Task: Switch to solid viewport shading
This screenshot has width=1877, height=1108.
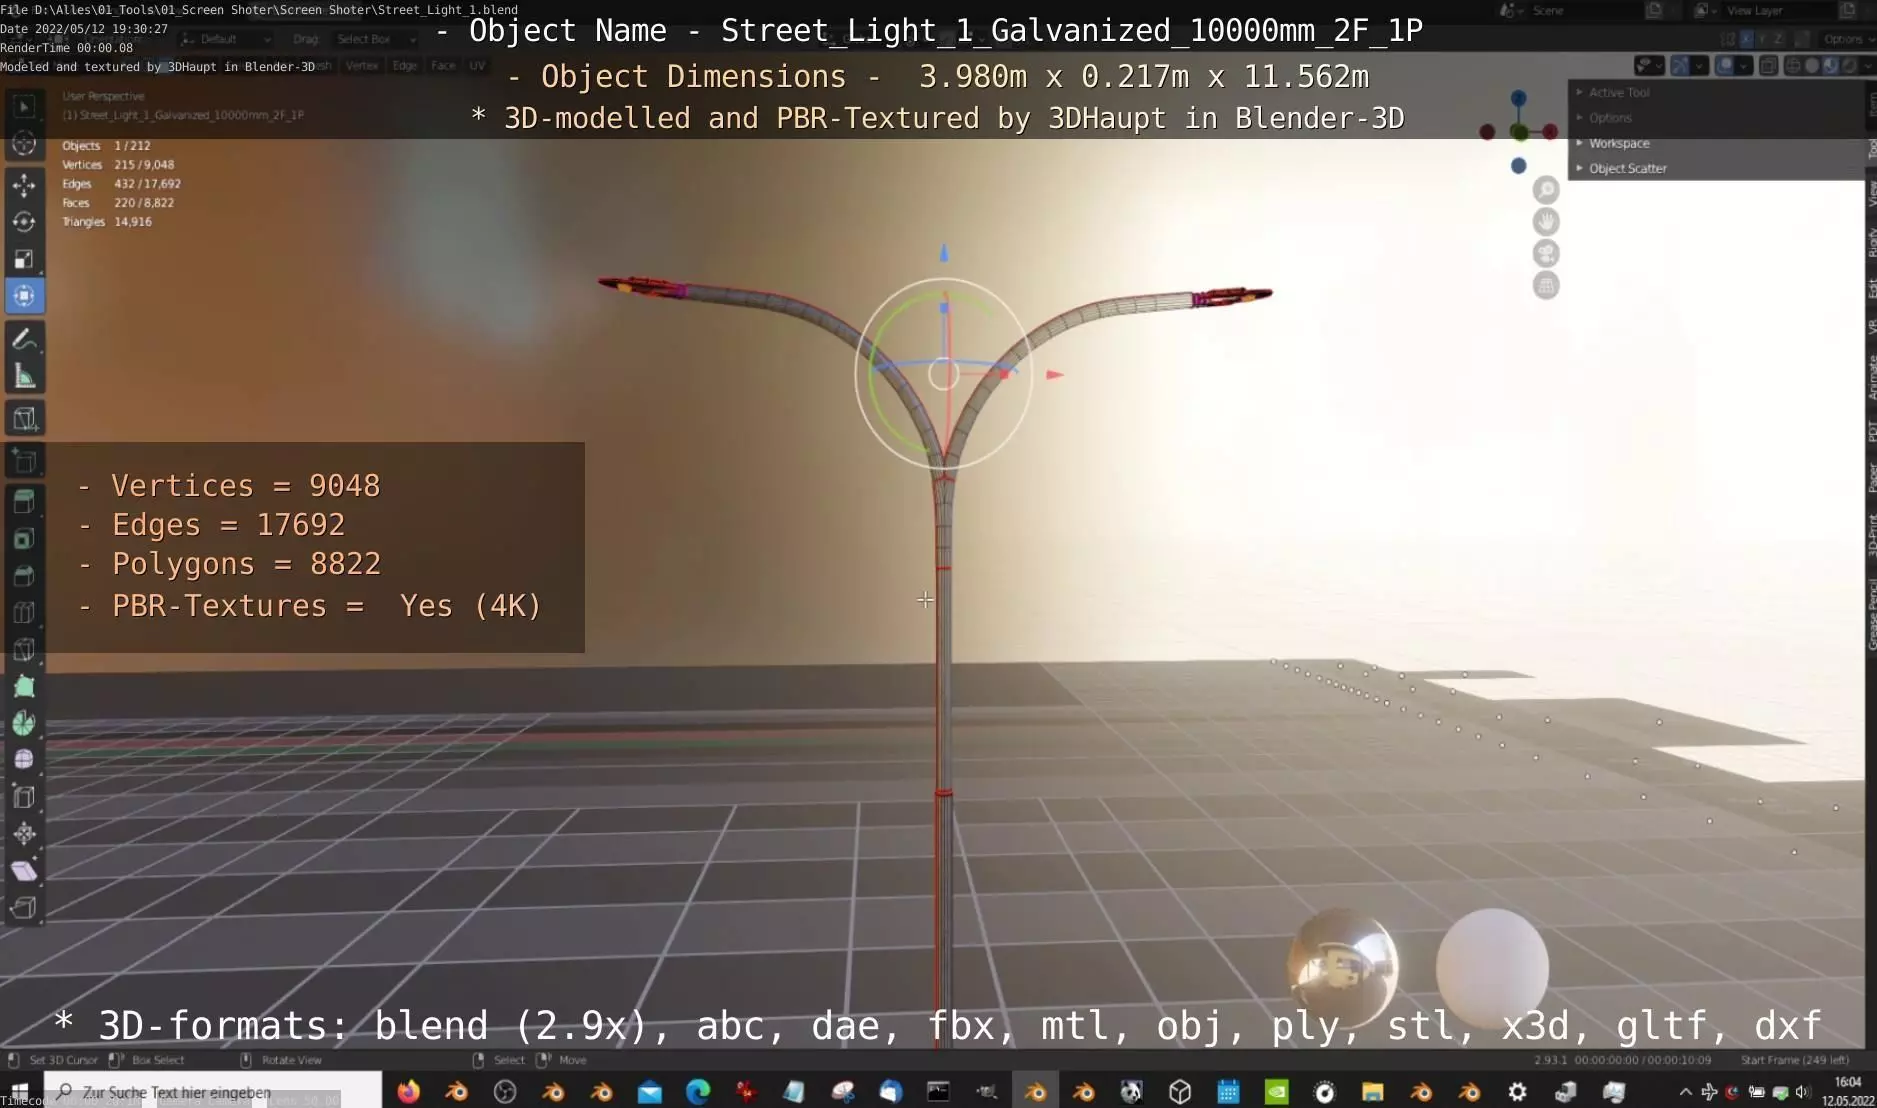Action: tap(1812, 65)
